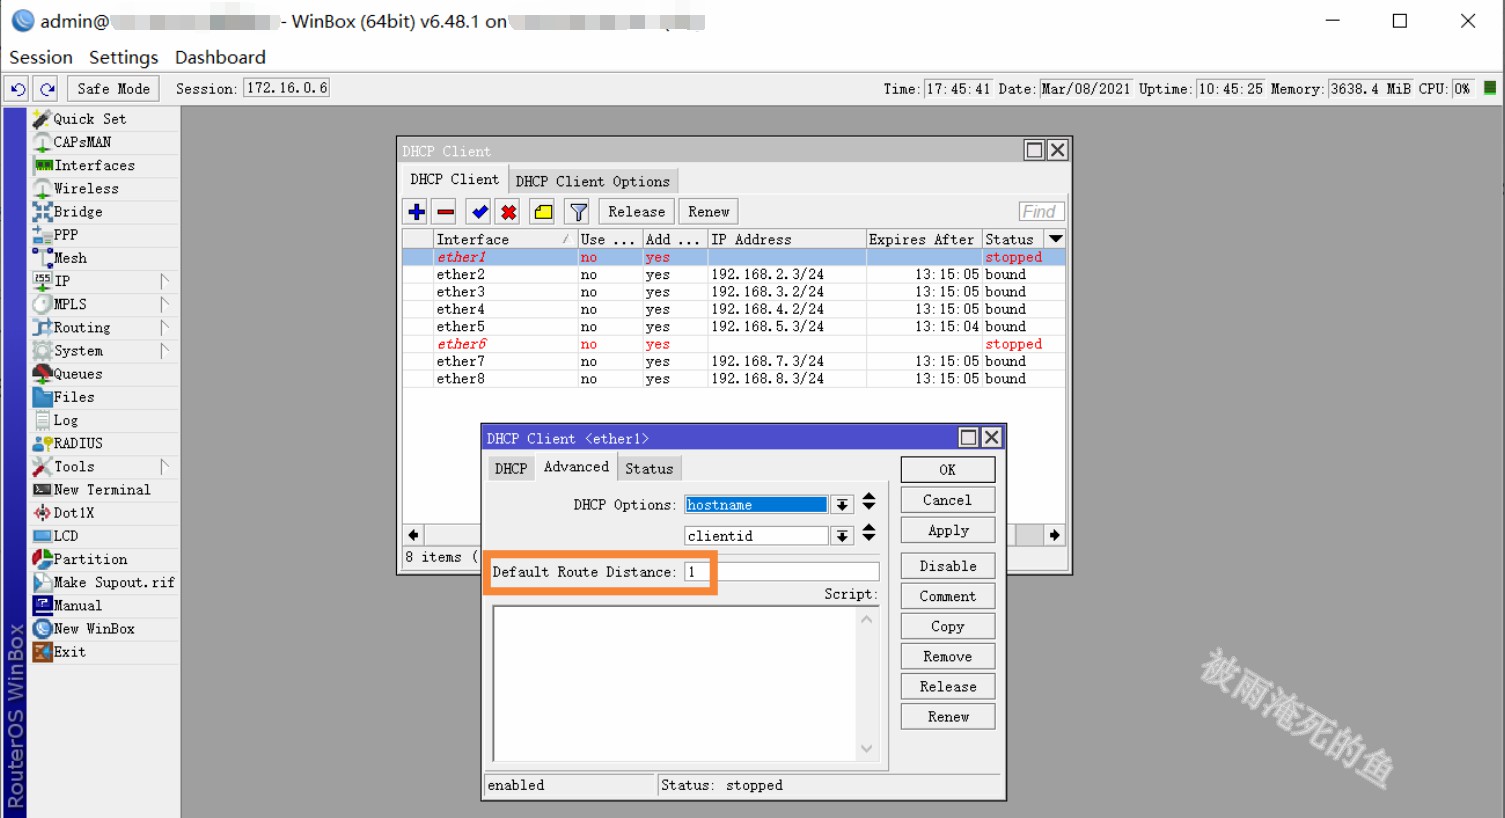Expand the clientid DHCP option dropdown
This screenshot has width=1505, height=818.
pos(843,536)
